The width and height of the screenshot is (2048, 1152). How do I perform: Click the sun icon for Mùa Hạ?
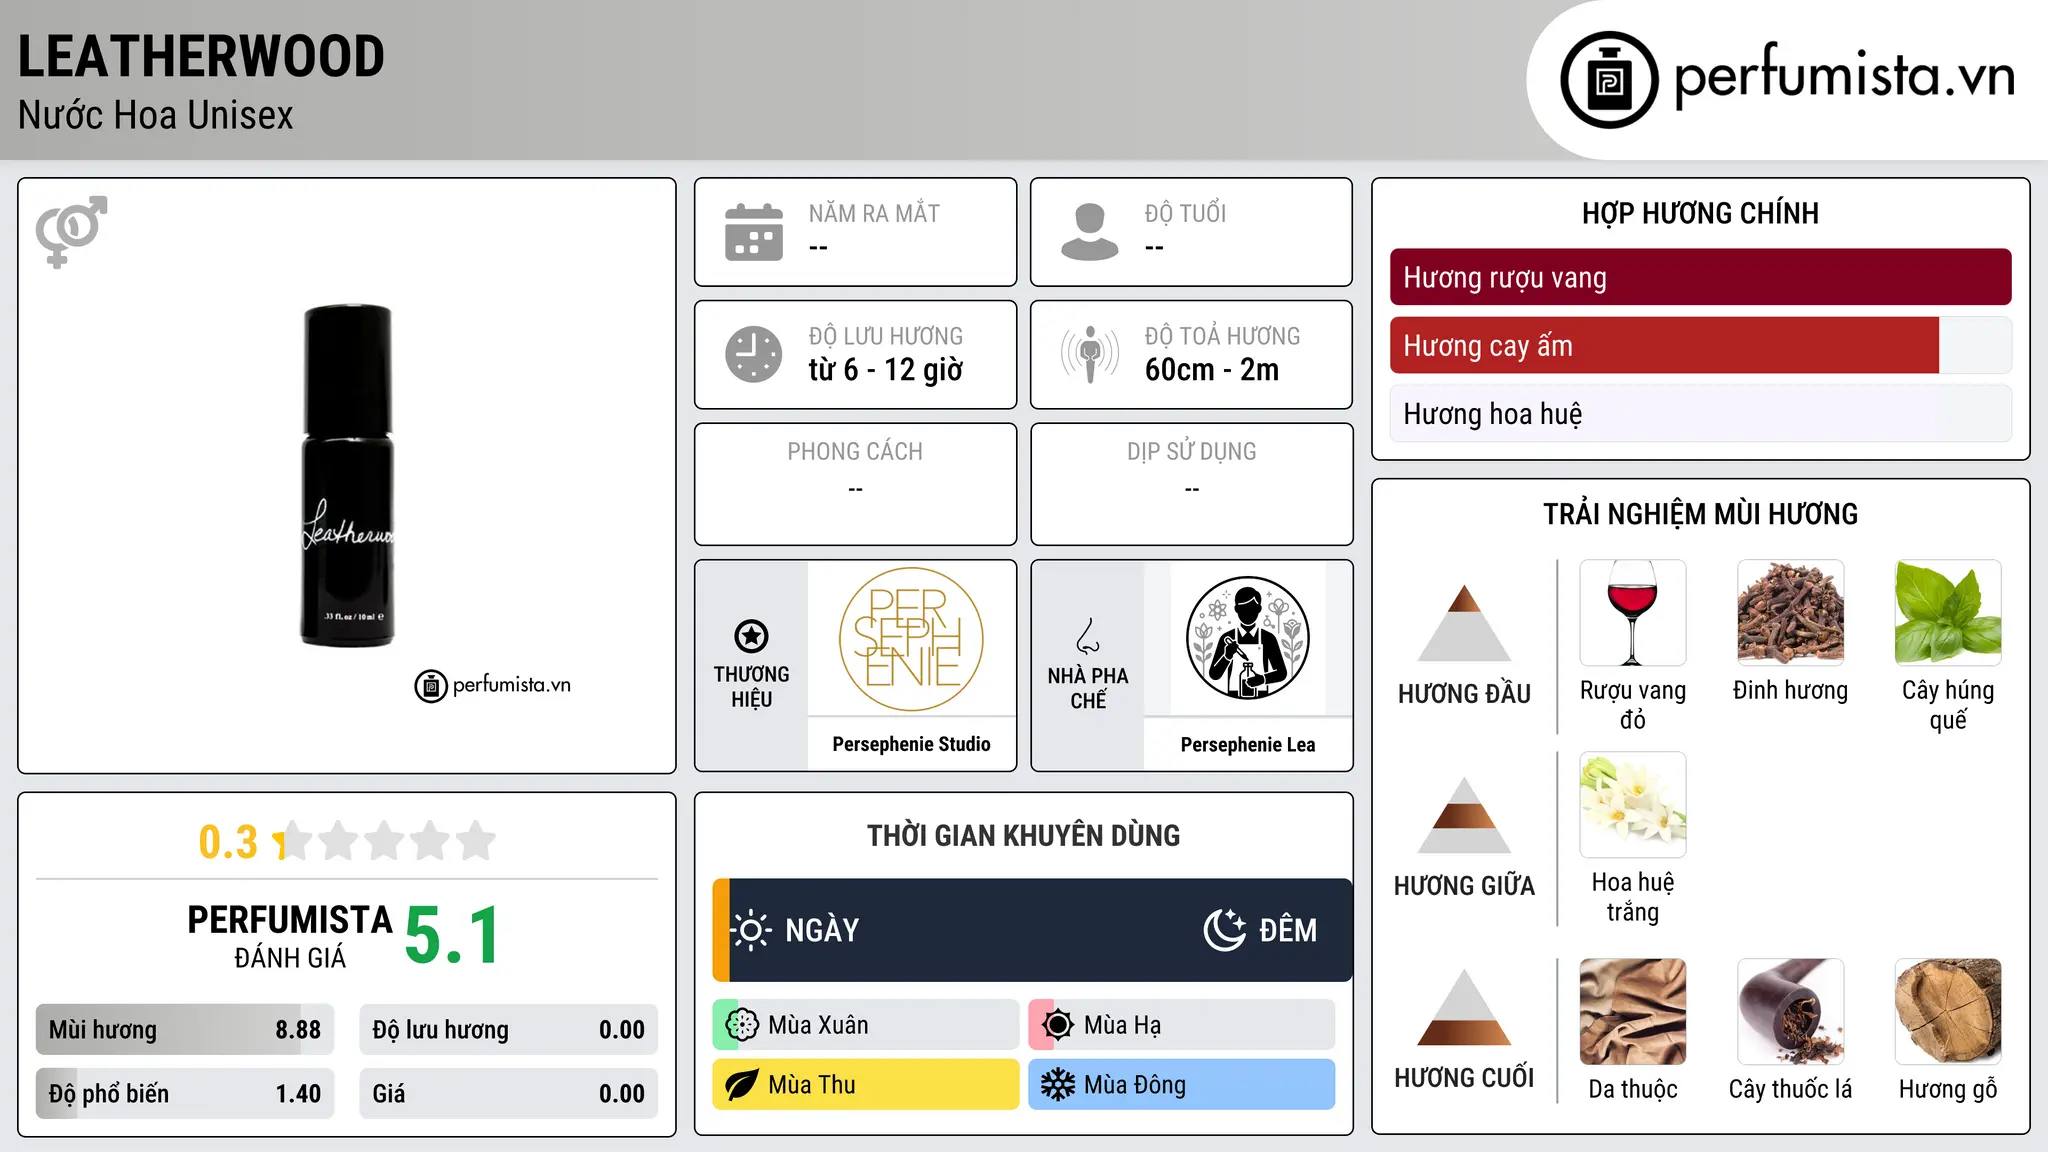[x=1058, y=1025]
